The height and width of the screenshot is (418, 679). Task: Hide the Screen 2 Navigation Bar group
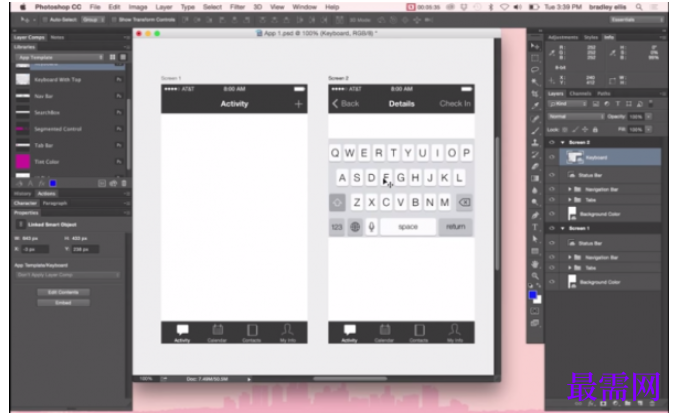tap(552, 189)
